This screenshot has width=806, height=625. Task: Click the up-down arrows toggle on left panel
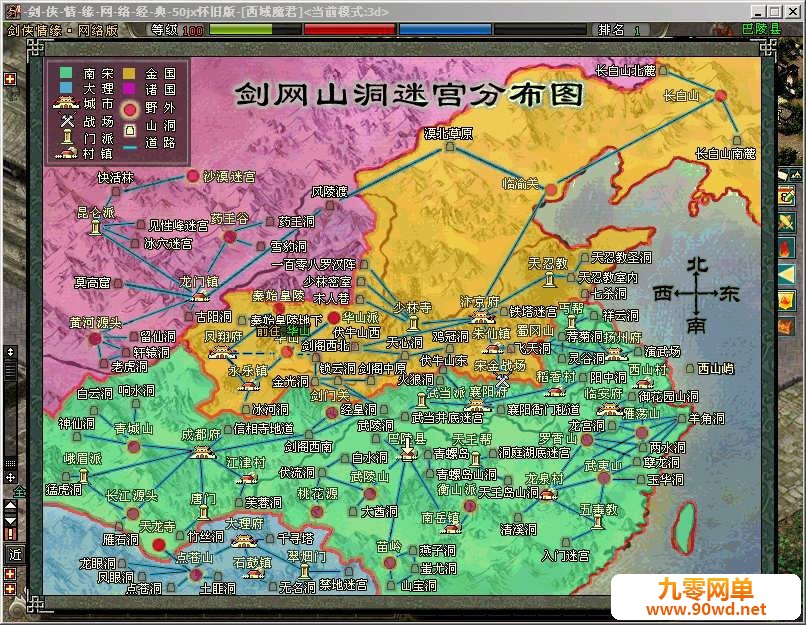tap(10, 353)
